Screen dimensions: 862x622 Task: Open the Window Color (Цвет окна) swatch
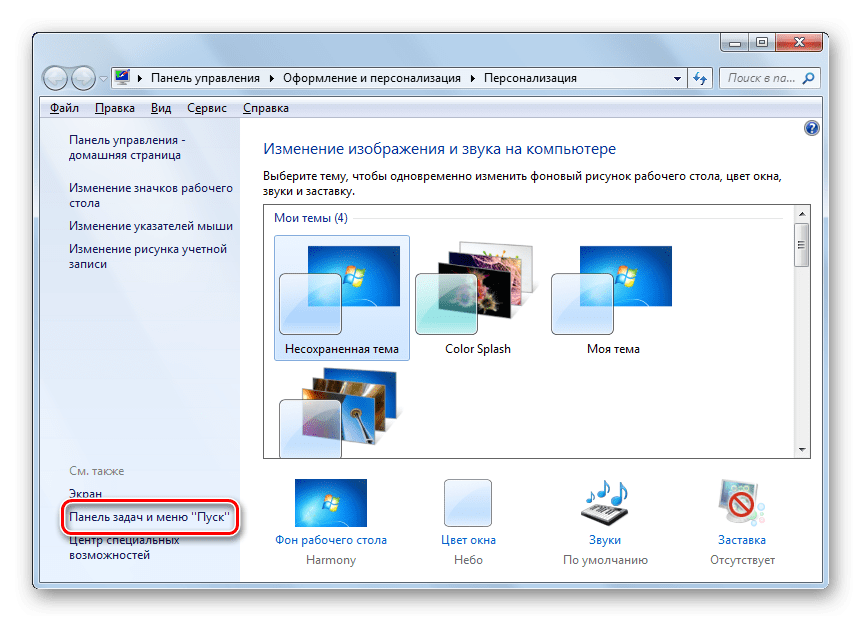tap(468, 503)
